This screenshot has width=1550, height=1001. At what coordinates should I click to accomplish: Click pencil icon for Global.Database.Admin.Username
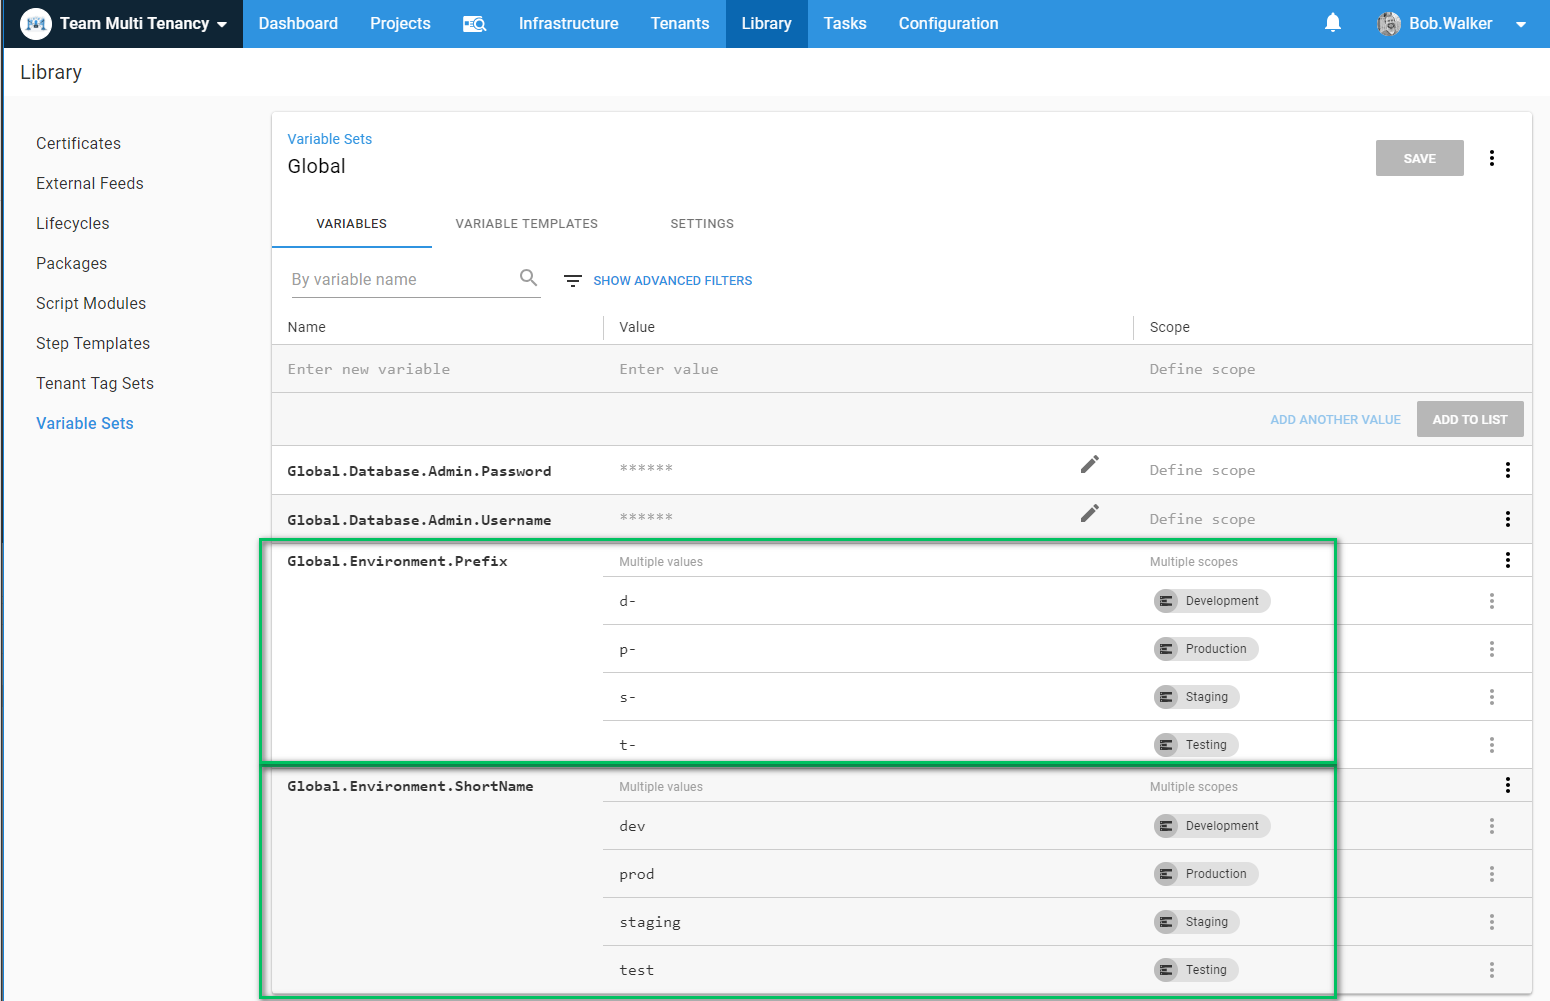[x=1089, y=513]
